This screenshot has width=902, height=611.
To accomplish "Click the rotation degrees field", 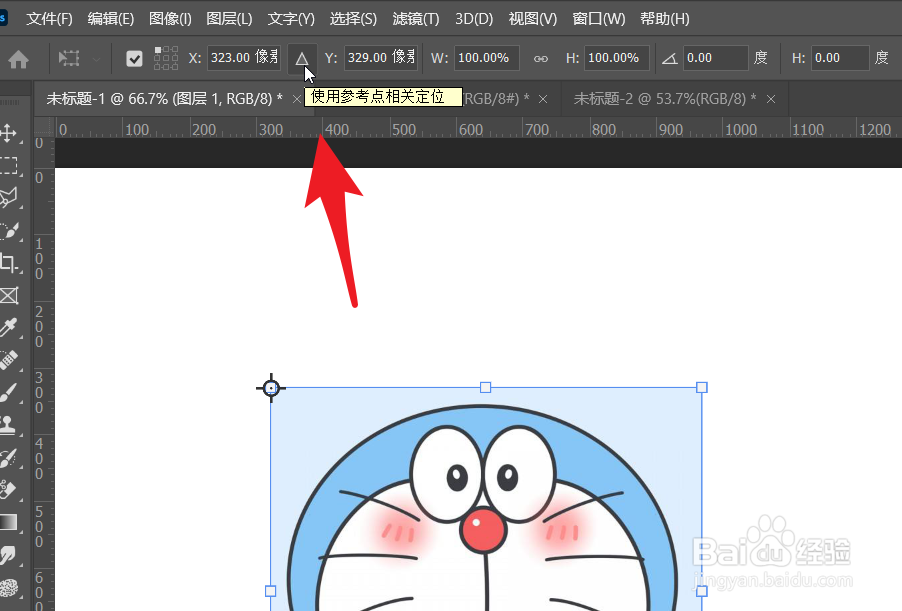I will [716, 58].
